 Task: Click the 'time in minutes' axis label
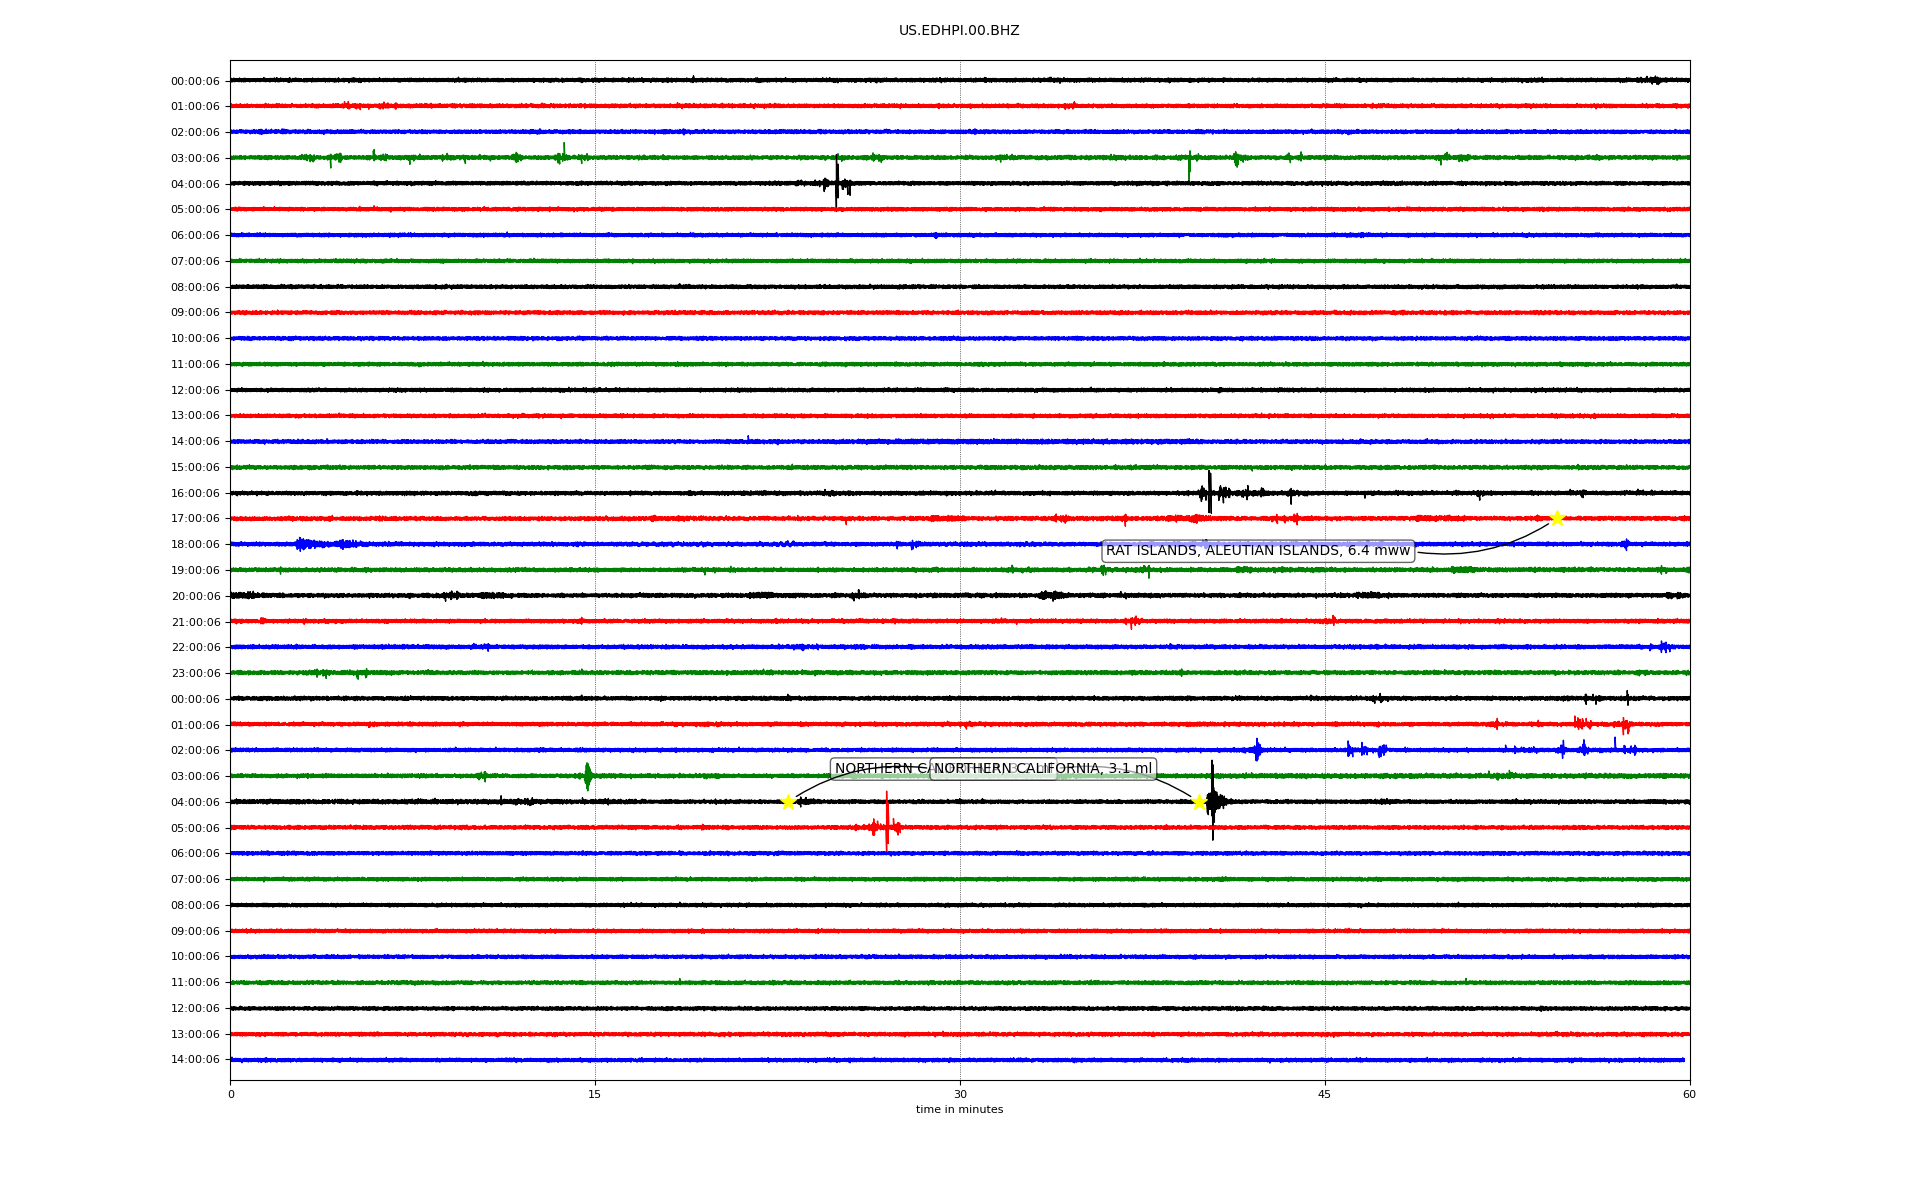[958, 1110]
